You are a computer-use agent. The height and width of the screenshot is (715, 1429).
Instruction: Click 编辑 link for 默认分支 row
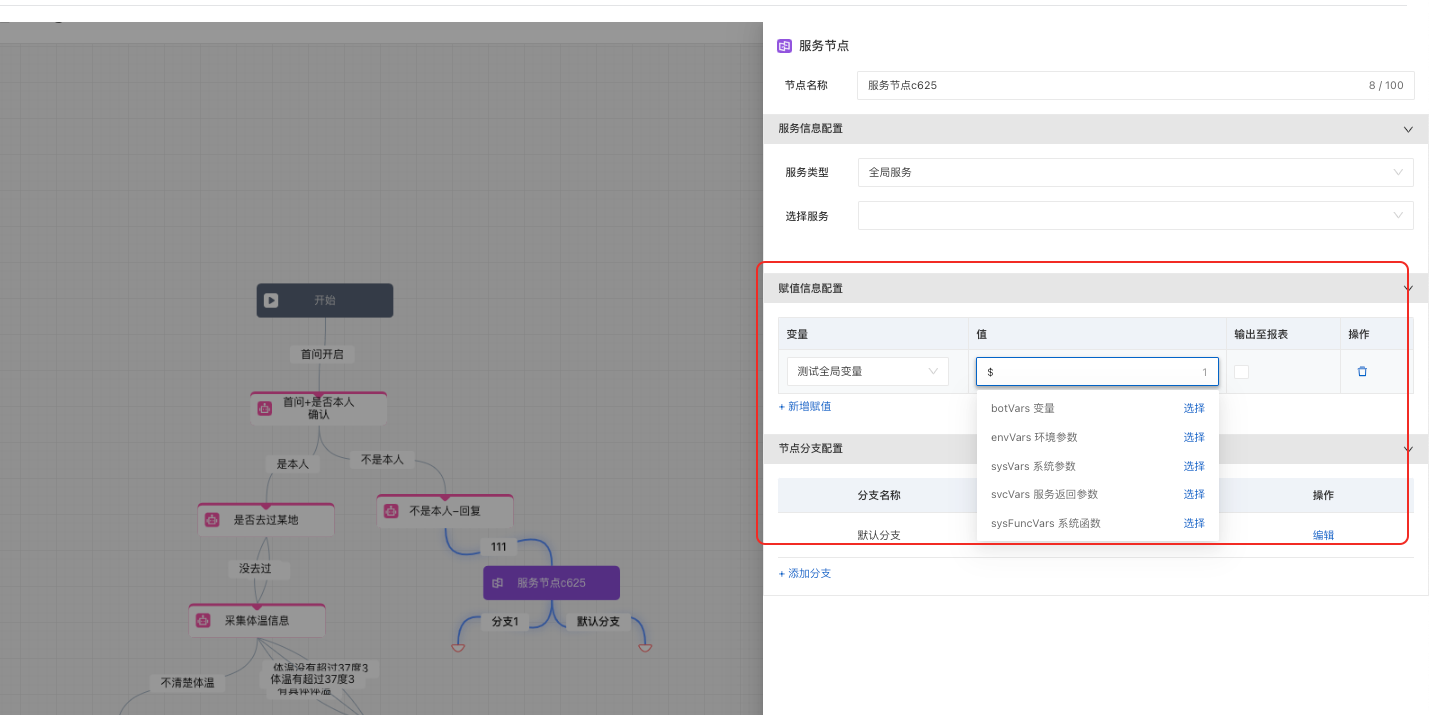point(1323,535)
